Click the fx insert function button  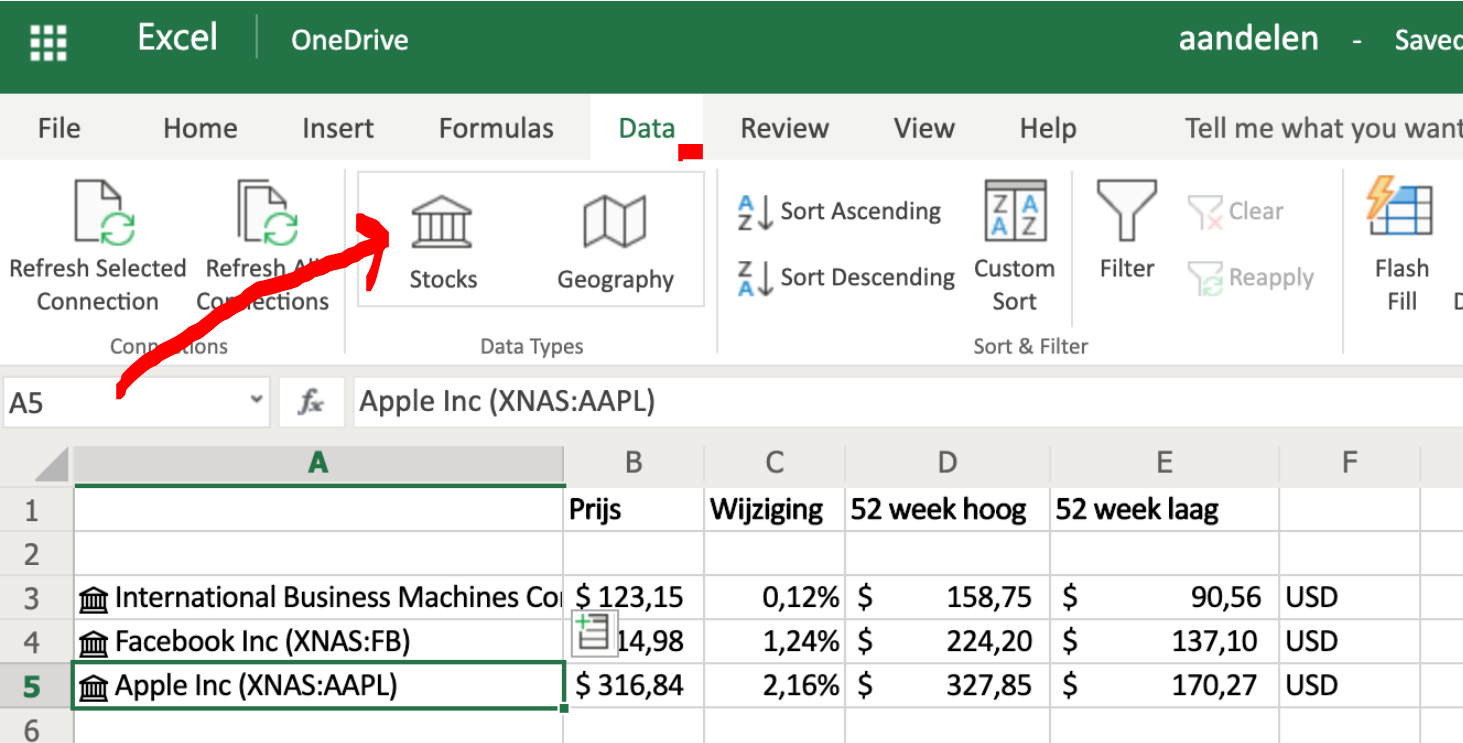pos(311,402)
